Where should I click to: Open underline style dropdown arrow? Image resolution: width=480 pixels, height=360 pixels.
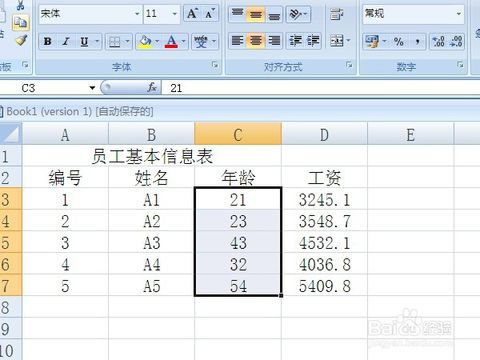97,41
